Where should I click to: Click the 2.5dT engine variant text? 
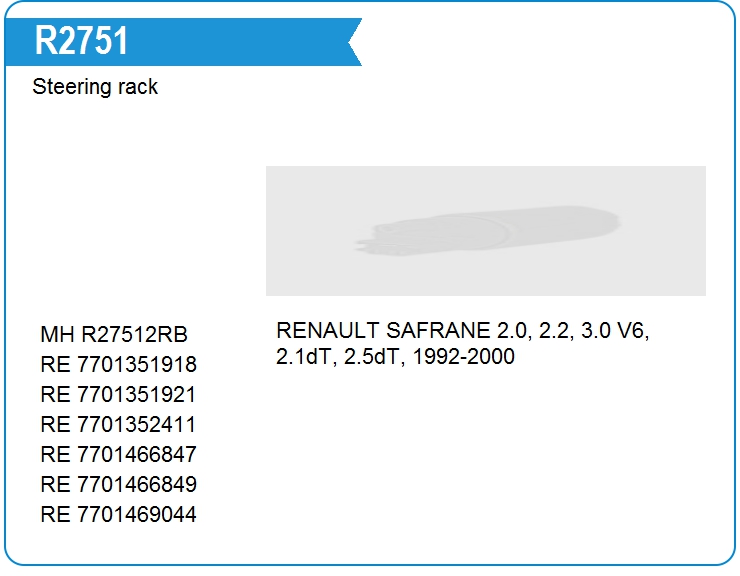[374, 356]
